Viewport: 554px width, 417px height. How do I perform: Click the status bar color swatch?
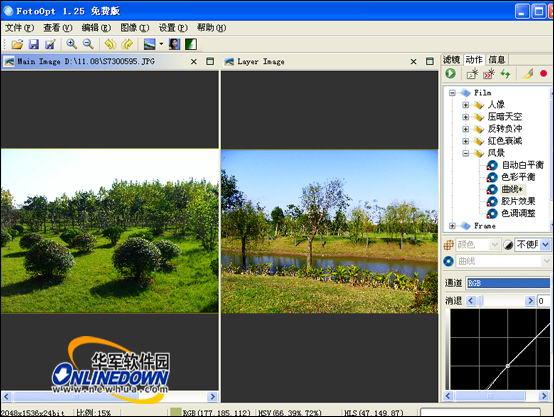(175, 412)
